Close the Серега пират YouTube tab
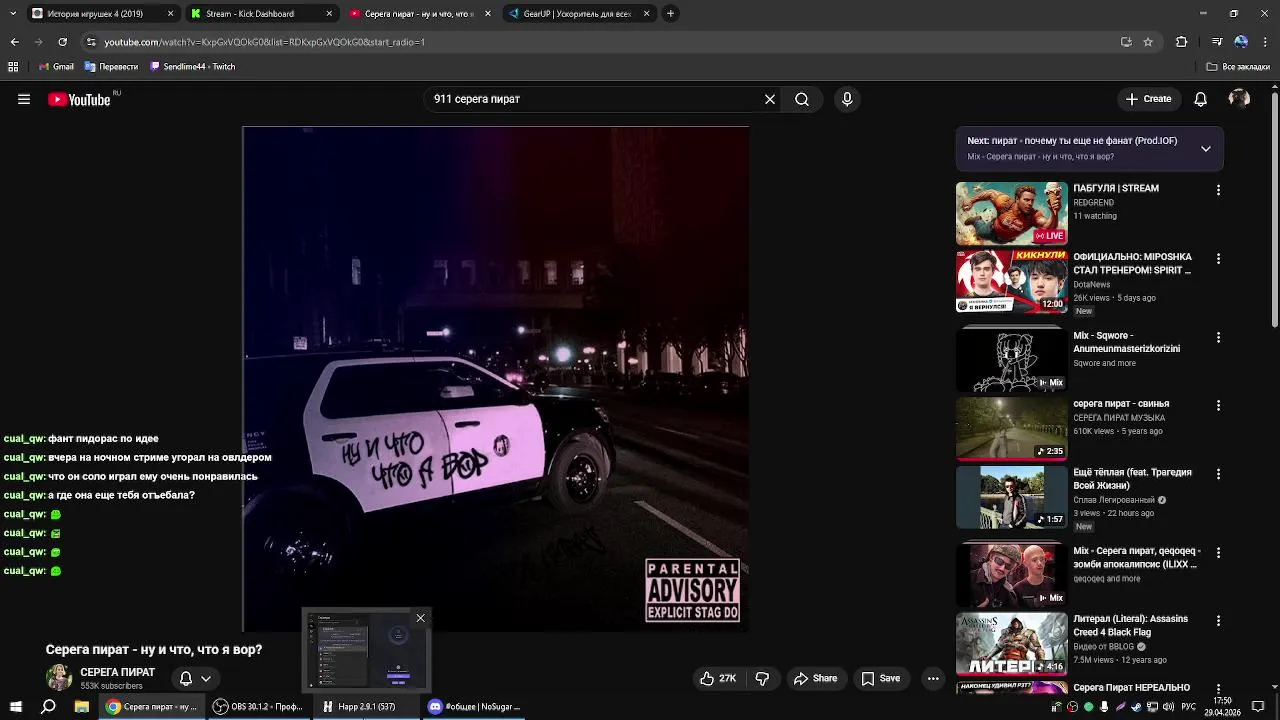Screen dimensions: 1280x720 click(x=488, y=13)
